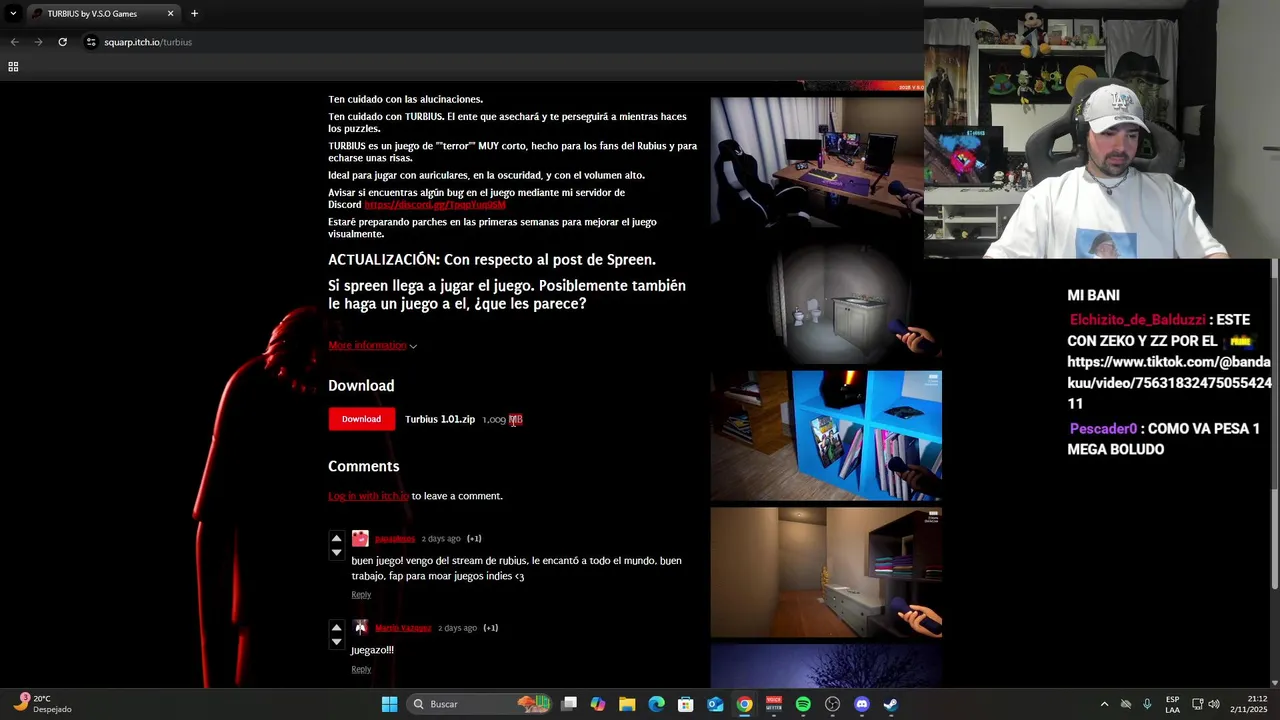Open the clock showing 21:12
The height and width of the screenshot is (720, 1280).
(1250, 704)
